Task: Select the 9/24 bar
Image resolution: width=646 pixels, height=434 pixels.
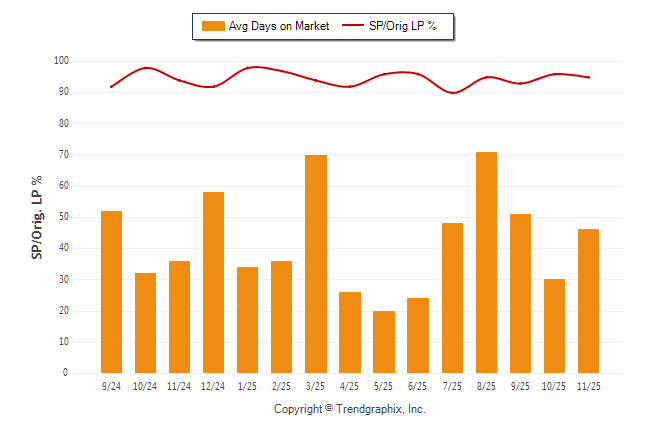Action: tap(111, 292)
